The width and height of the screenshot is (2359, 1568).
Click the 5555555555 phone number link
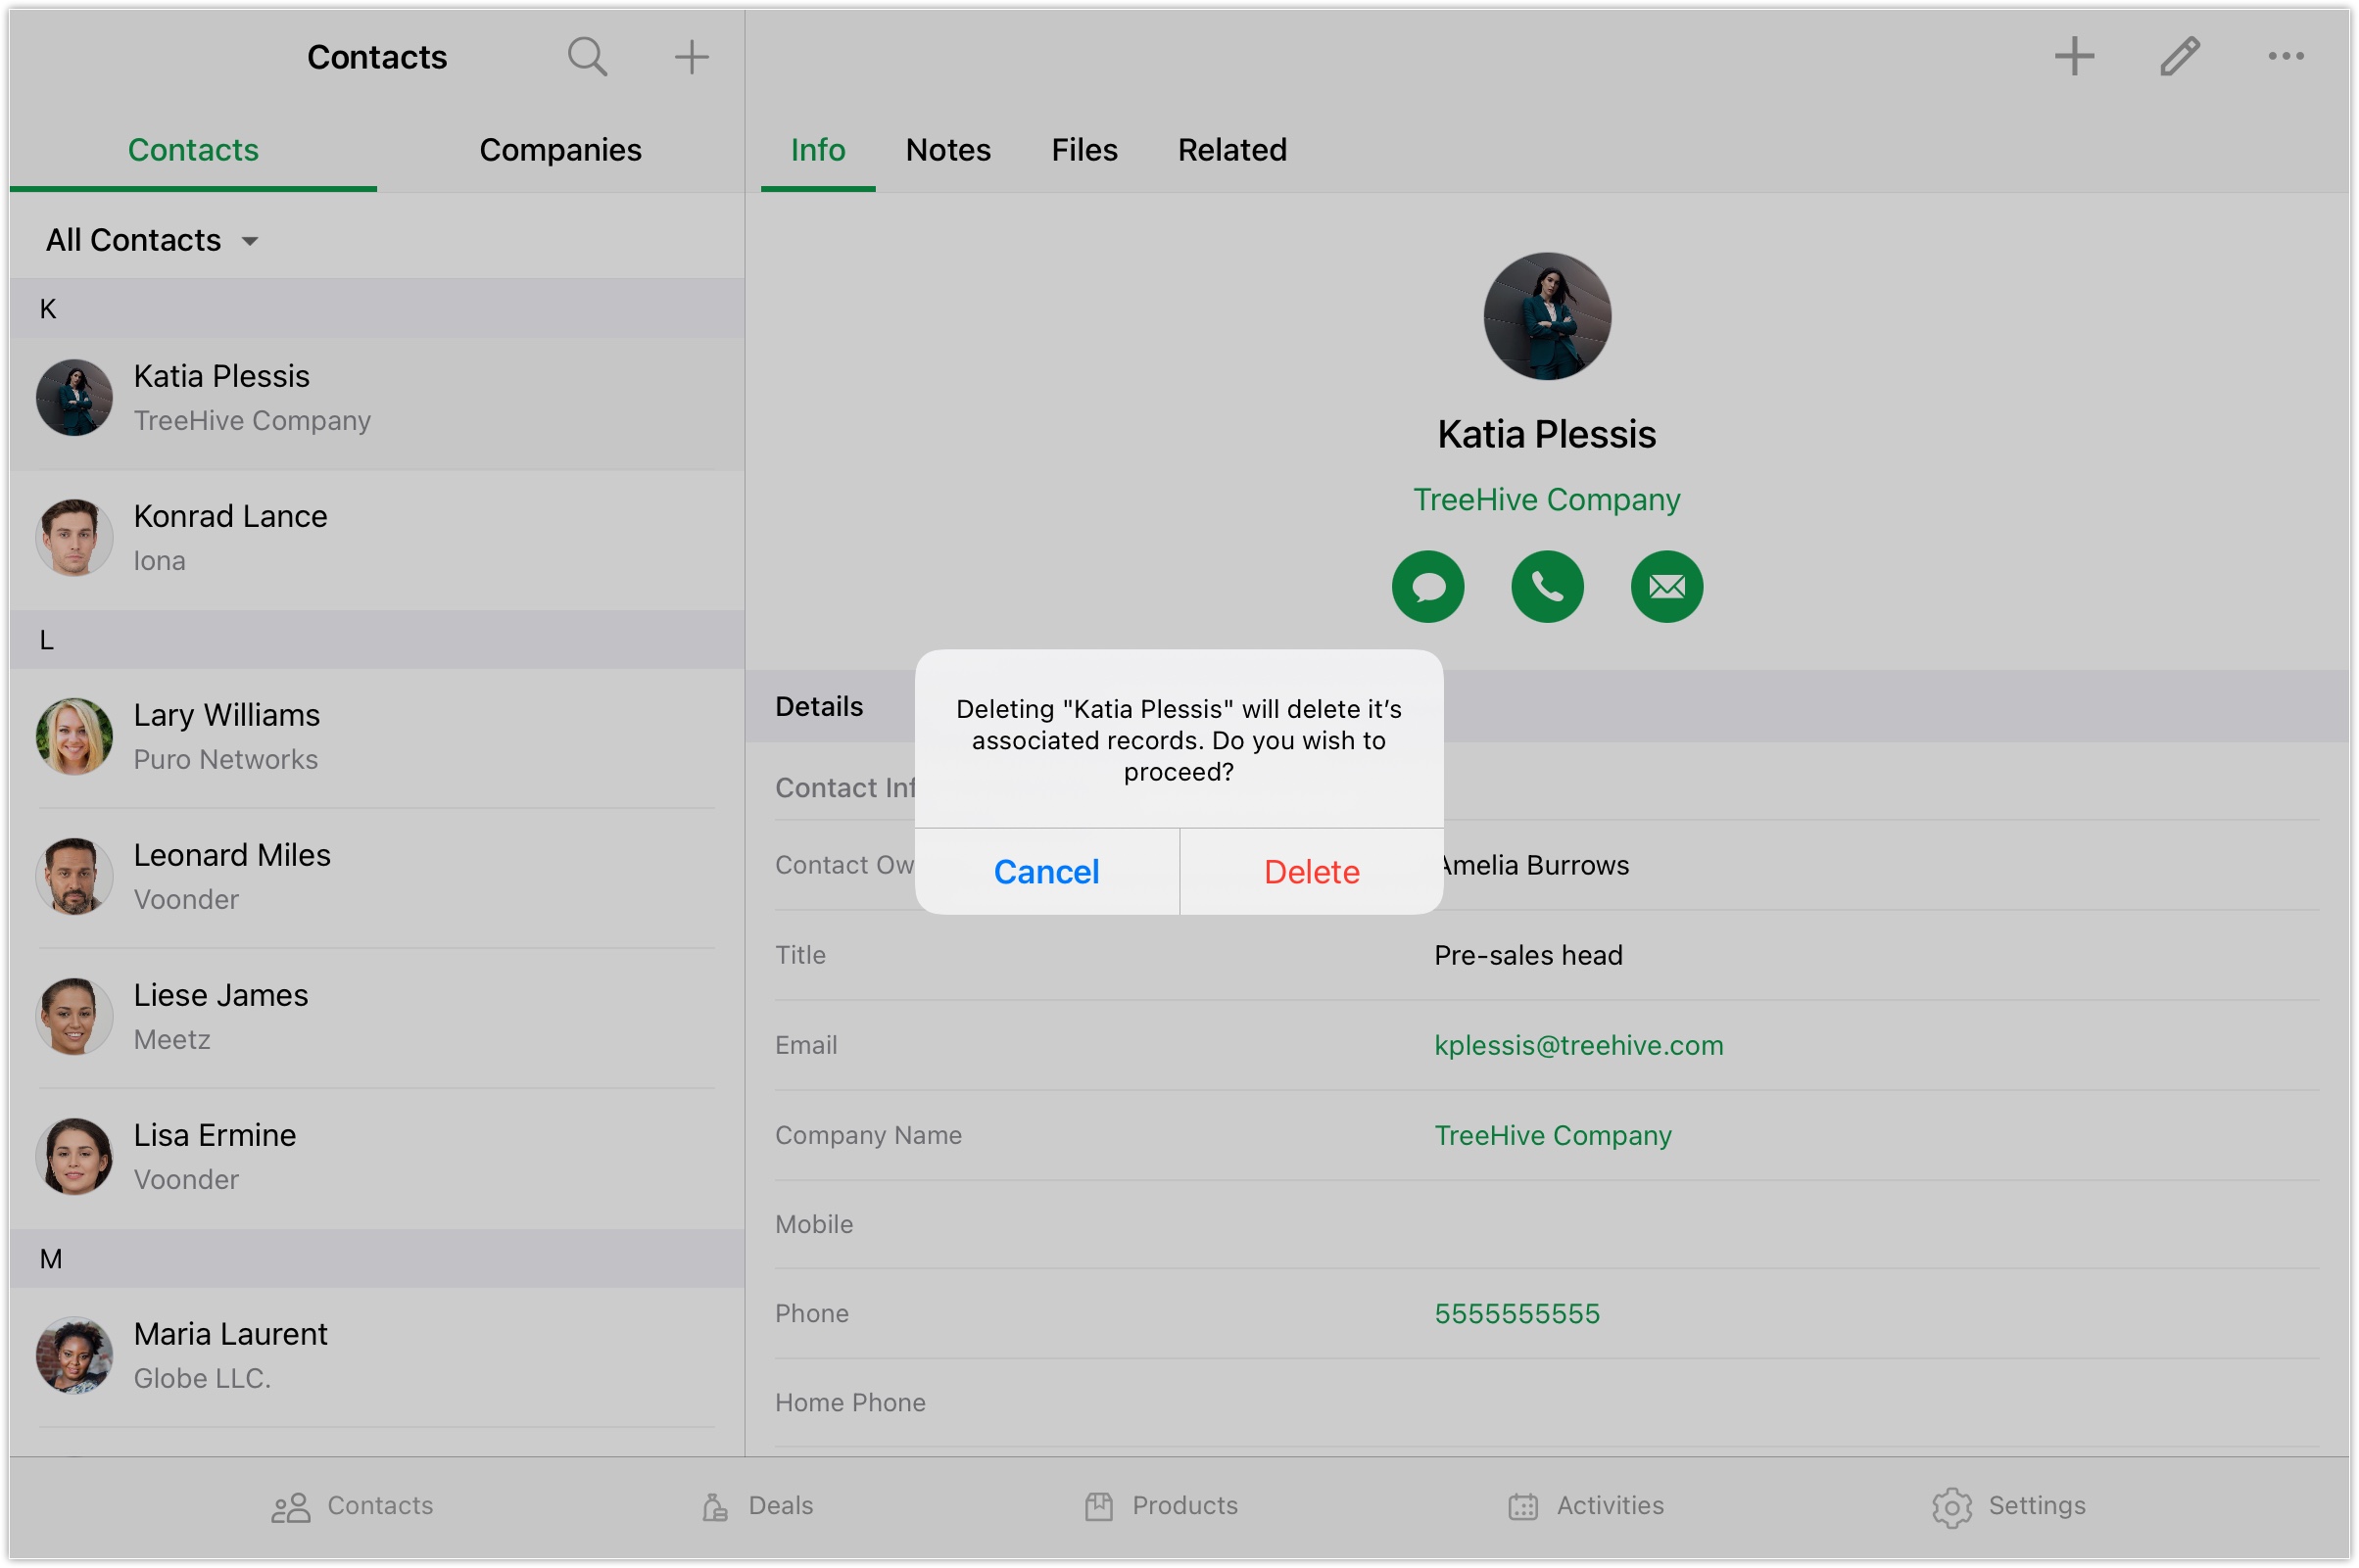[x=1516, y=1313]
